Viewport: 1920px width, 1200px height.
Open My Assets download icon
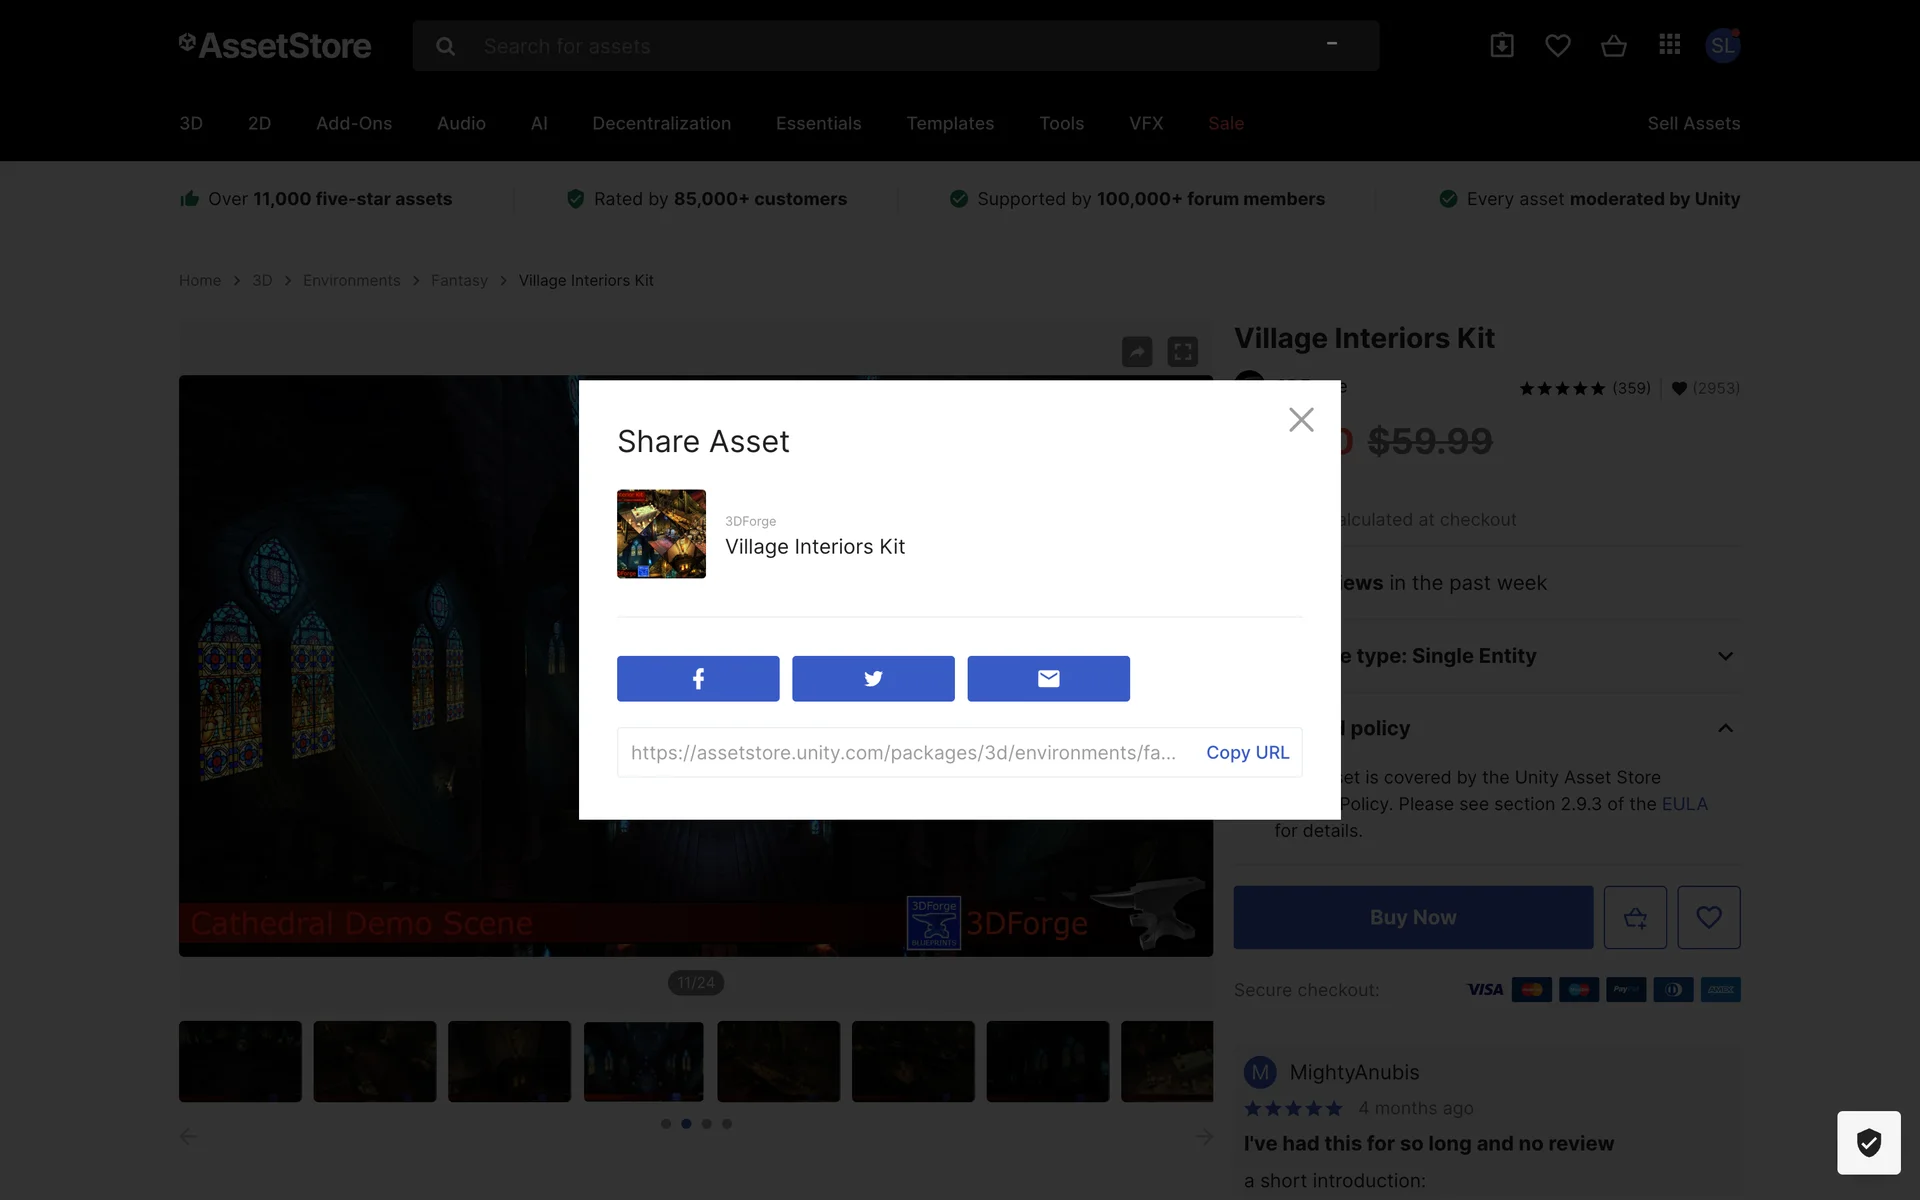pos(1501,46)
